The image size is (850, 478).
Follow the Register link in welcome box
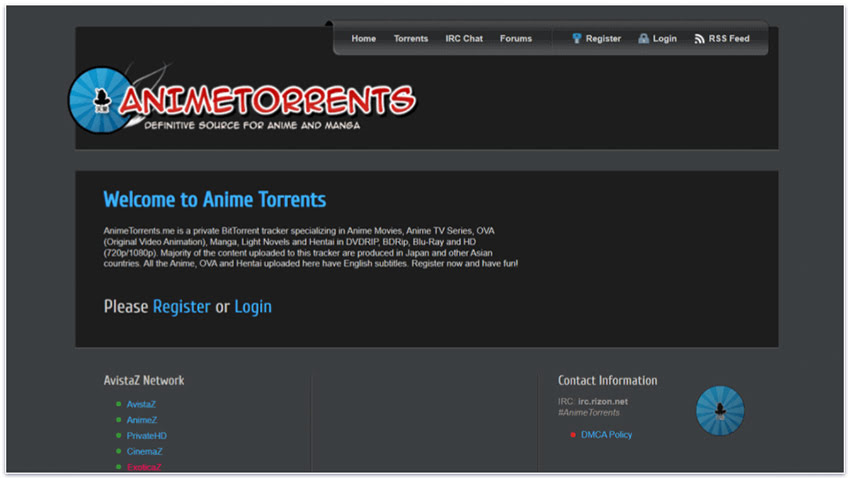click(x=182, y=307)
